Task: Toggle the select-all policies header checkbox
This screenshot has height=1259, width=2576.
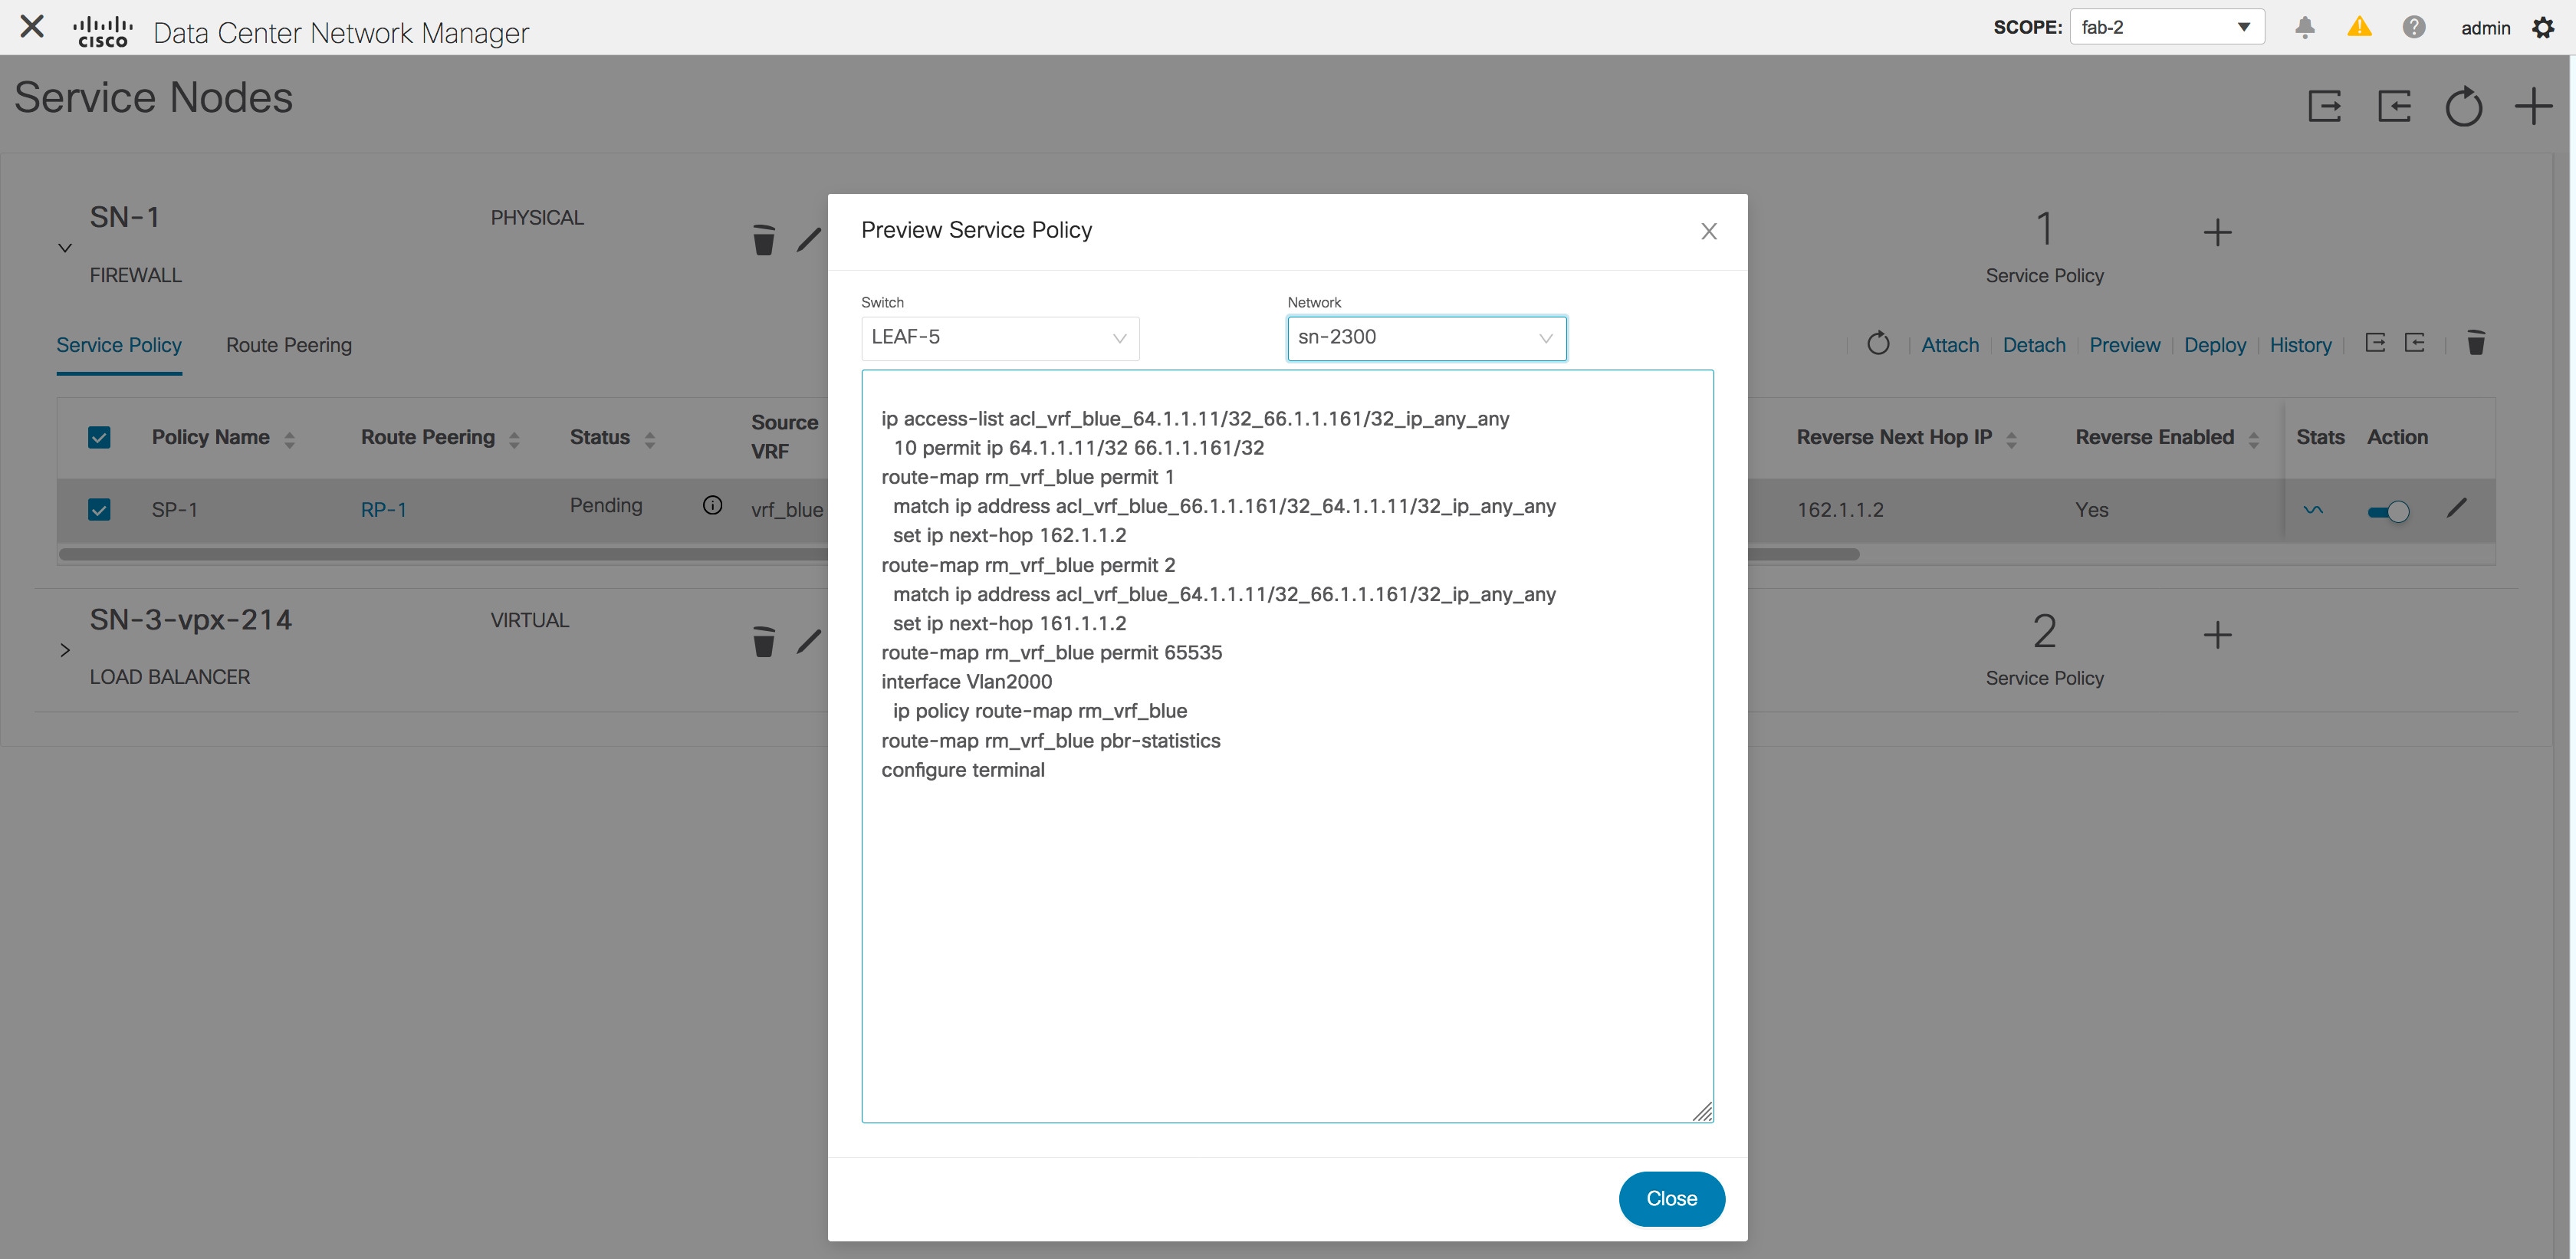Action: pos(99,438)
